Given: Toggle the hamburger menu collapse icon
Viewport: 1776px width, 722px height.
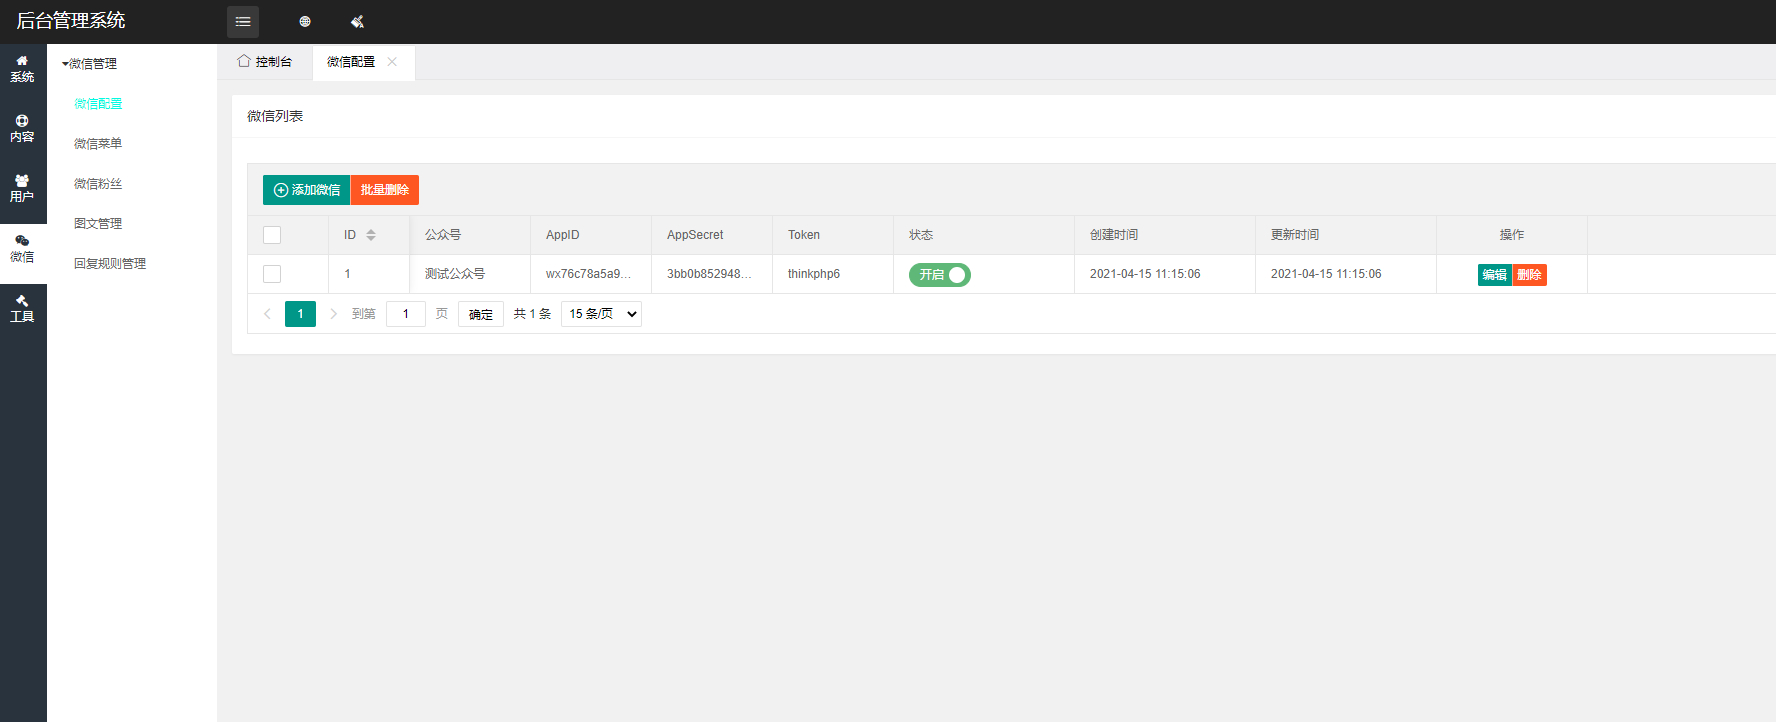Looking at the screenshot, I should point(243,21).
